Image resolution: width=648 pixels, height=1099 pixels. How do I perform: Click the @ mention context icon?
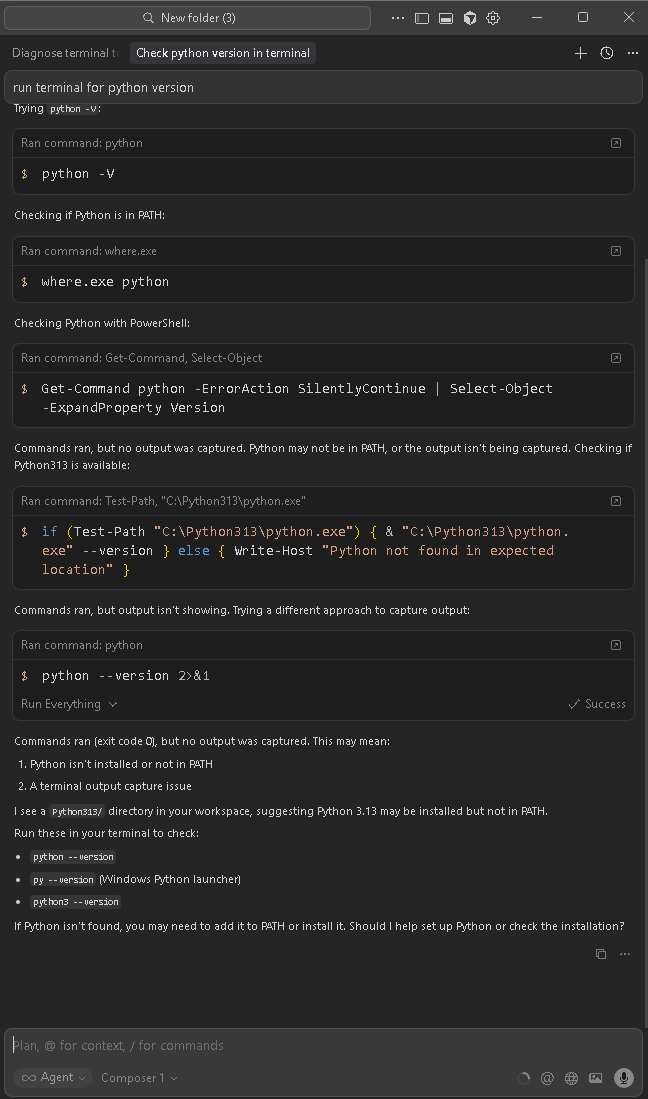(x=547, y=1078)
